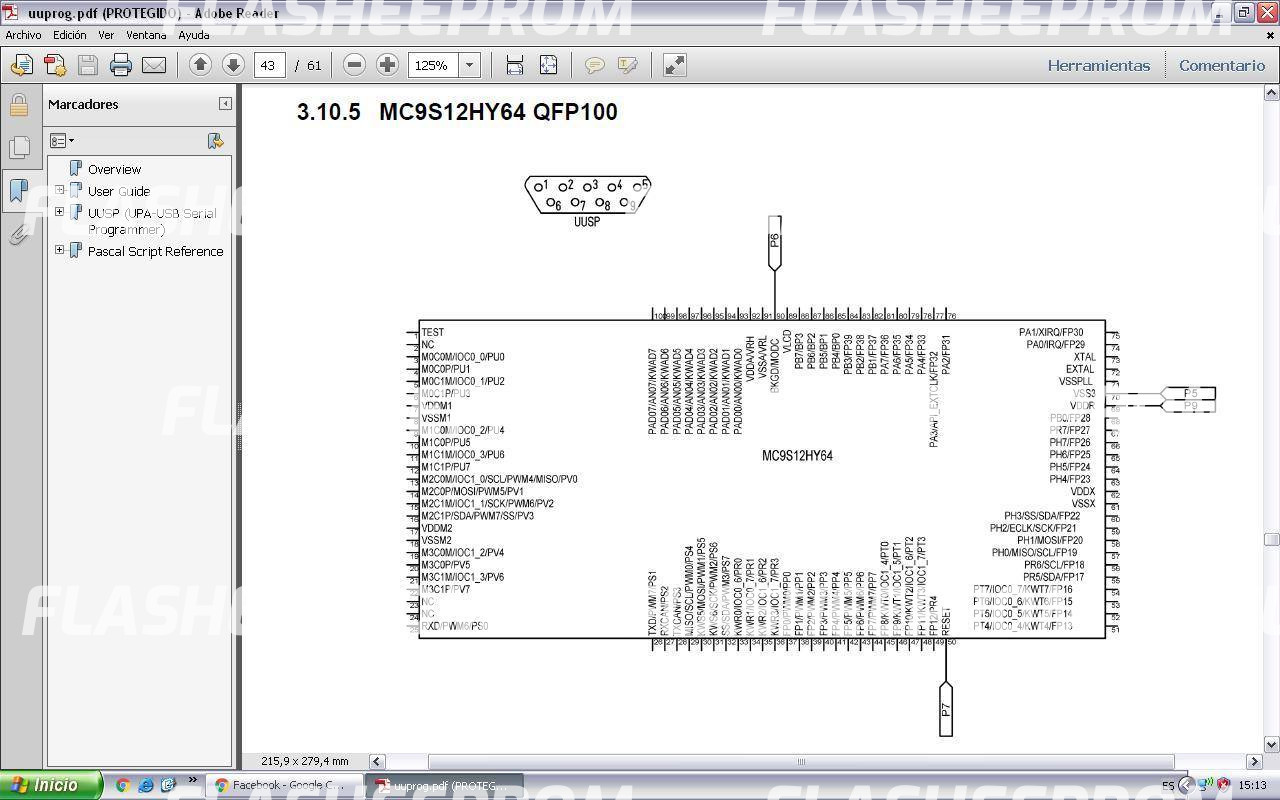Toggle read mode full-screen icon
This screenshot has width=1280, height=800.
pyautogui.click(x=675, y=65)
